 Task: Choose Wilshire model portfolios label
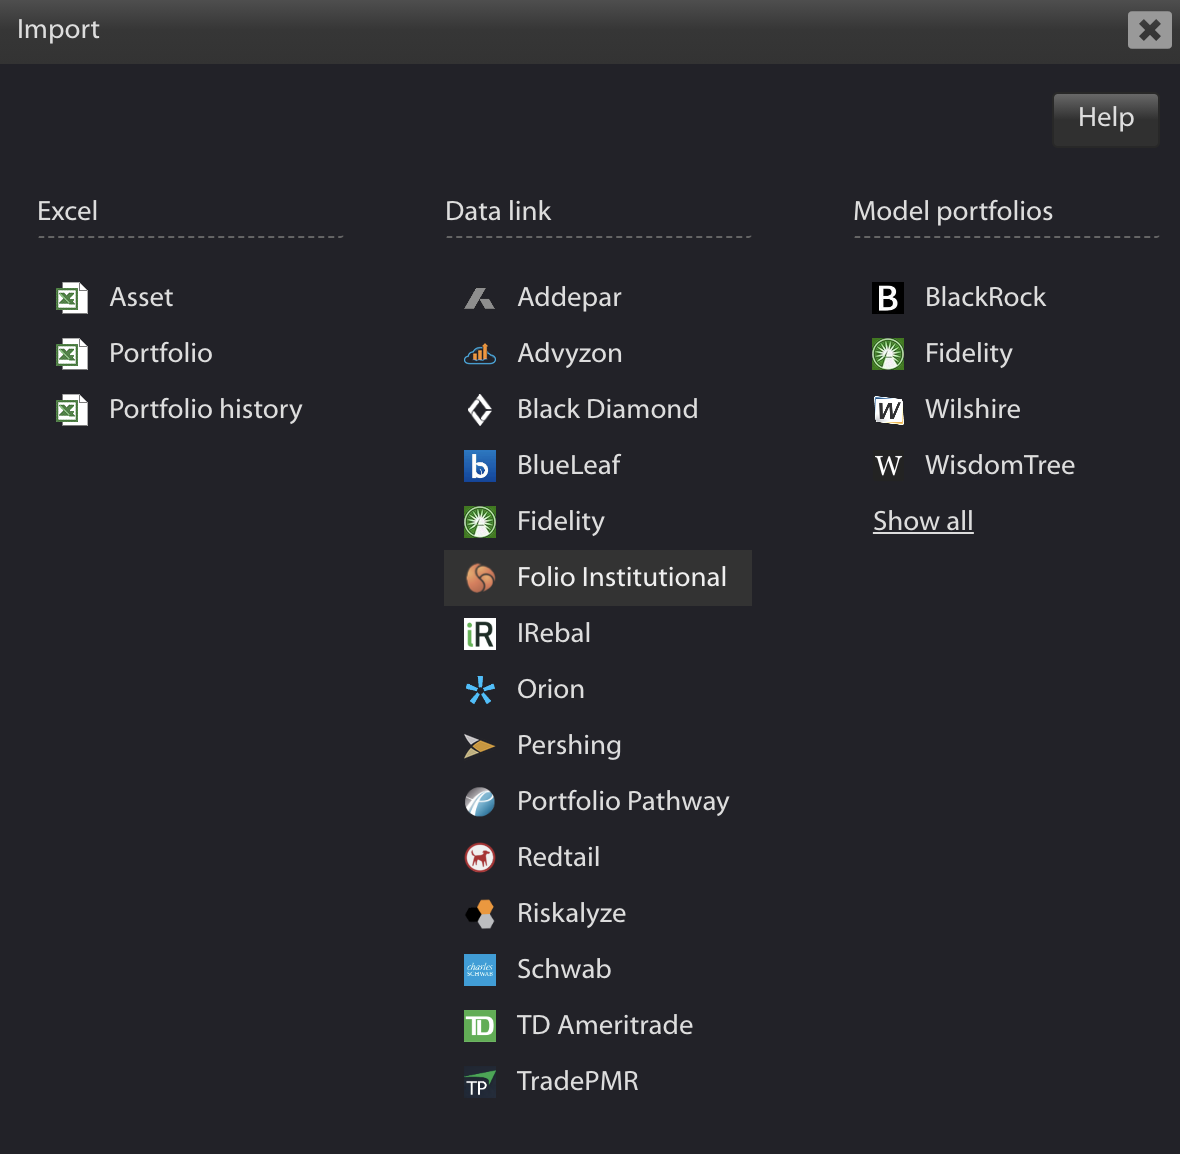tap(972, 409)
